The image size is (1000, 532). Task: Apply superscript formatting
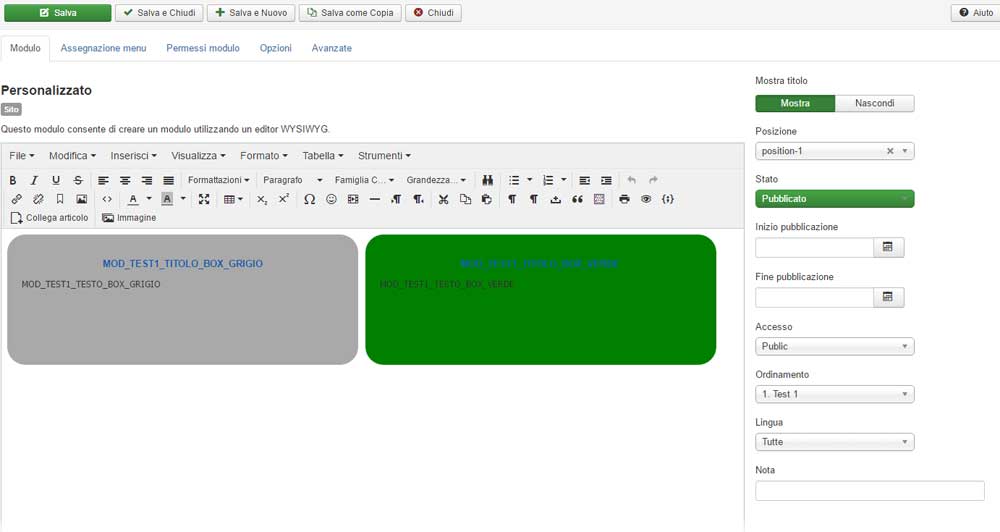[x=284, y=199]
